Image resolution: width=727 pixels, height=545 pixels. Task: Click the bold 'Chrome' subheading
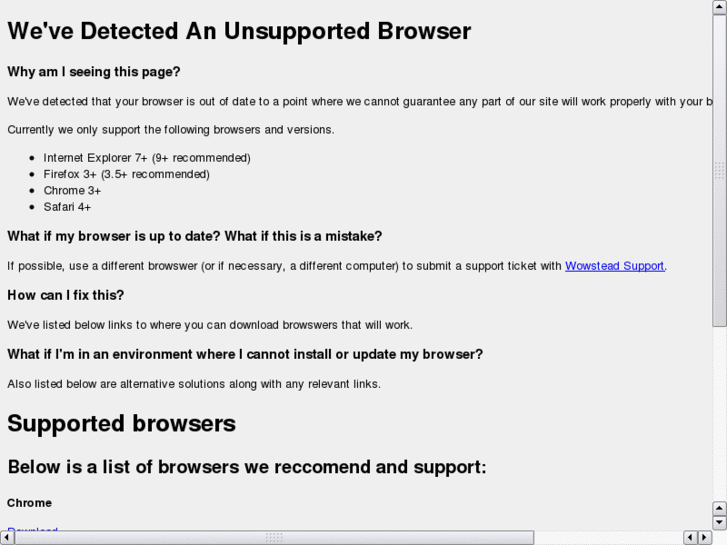point(29,503)
